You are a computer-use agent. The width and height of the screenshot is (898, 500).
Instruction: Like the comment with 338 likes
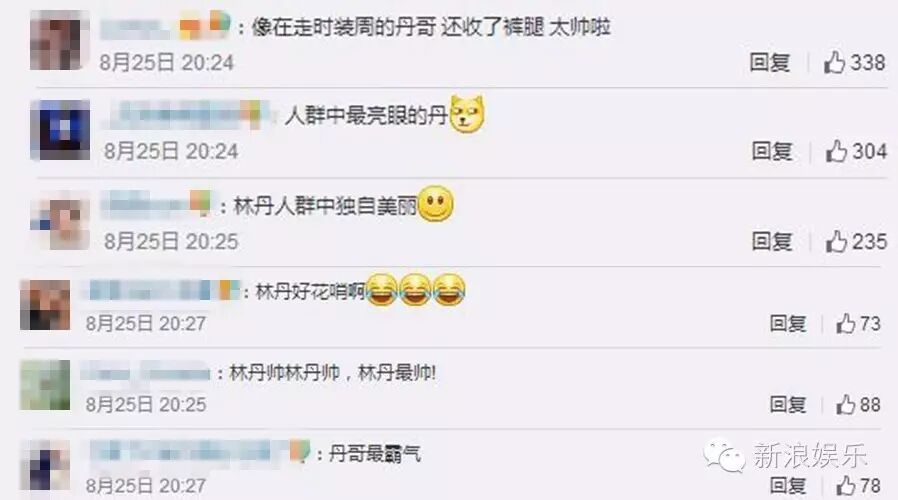[834, 62]
